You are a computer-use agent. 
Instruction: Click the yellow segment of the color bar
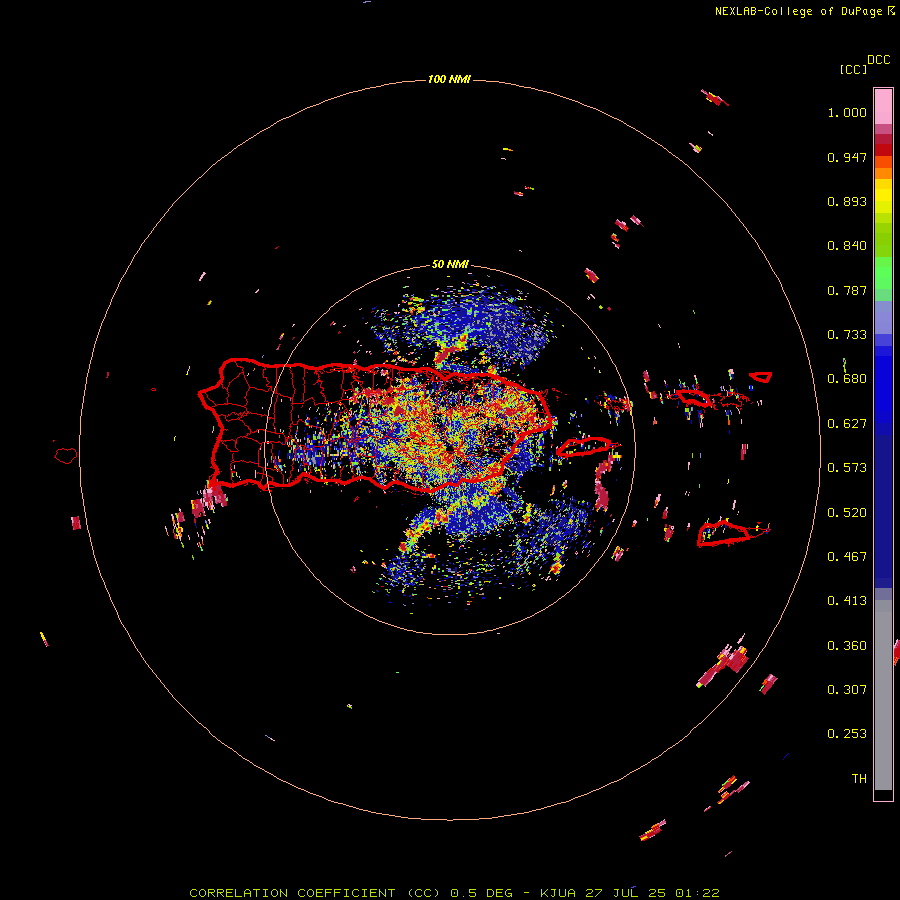883,195
